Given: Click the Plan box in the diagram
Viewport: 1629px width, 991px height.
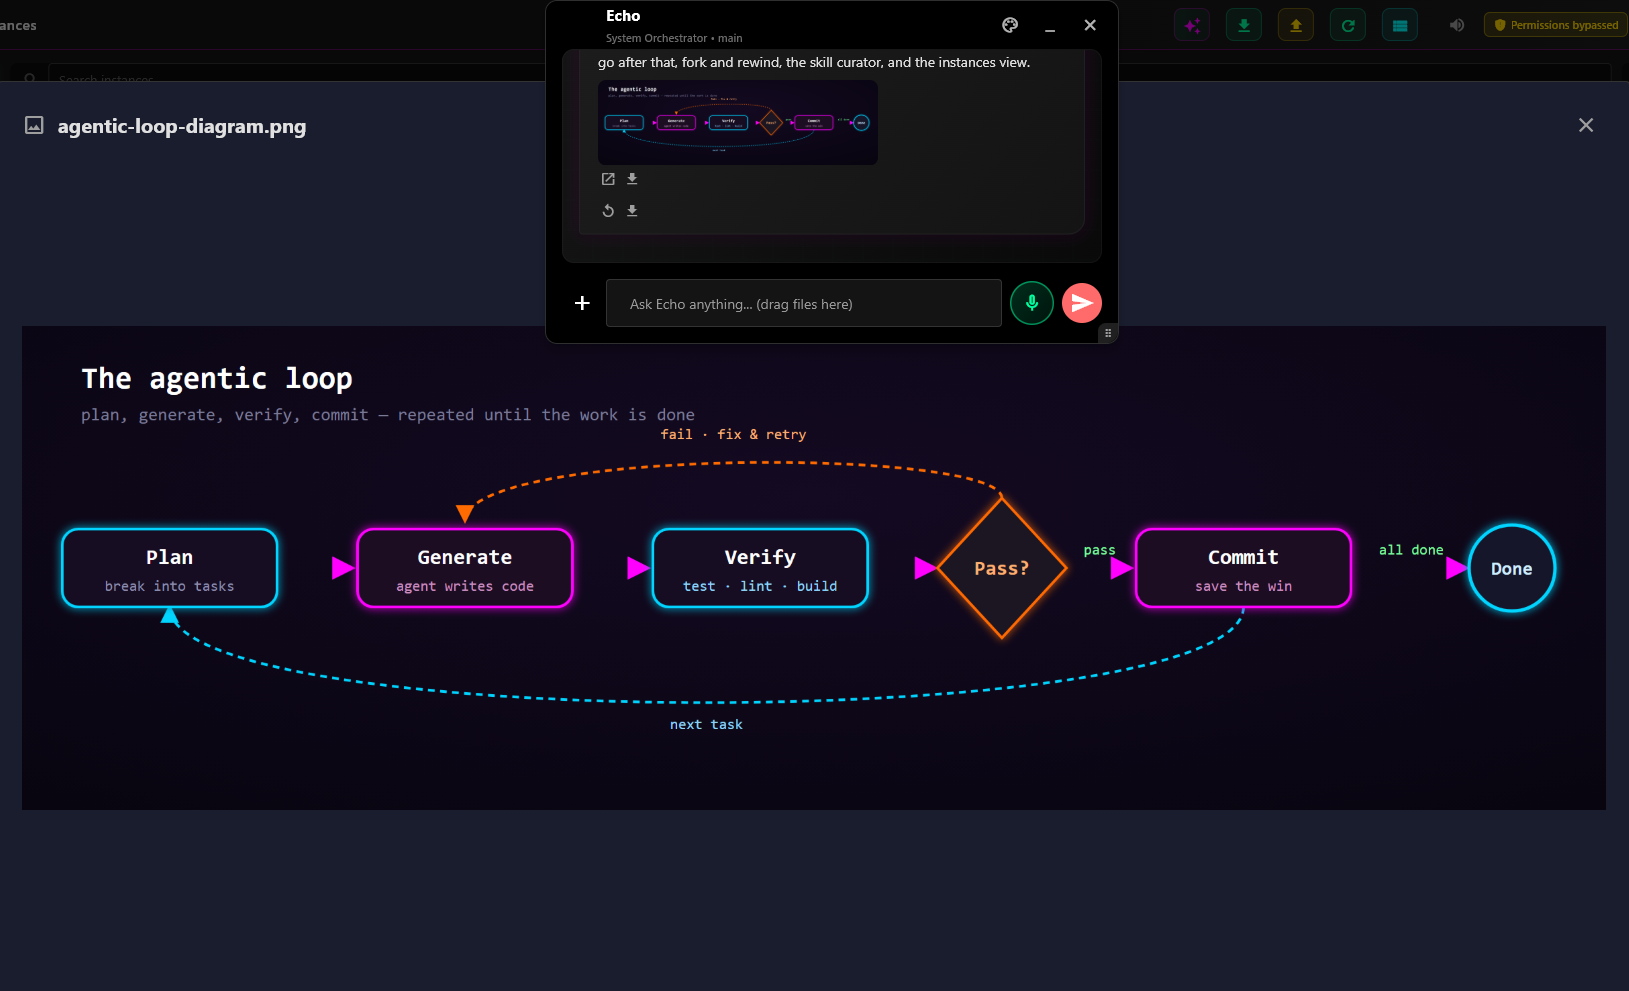Looking at the screenshot, I should 170,568.
